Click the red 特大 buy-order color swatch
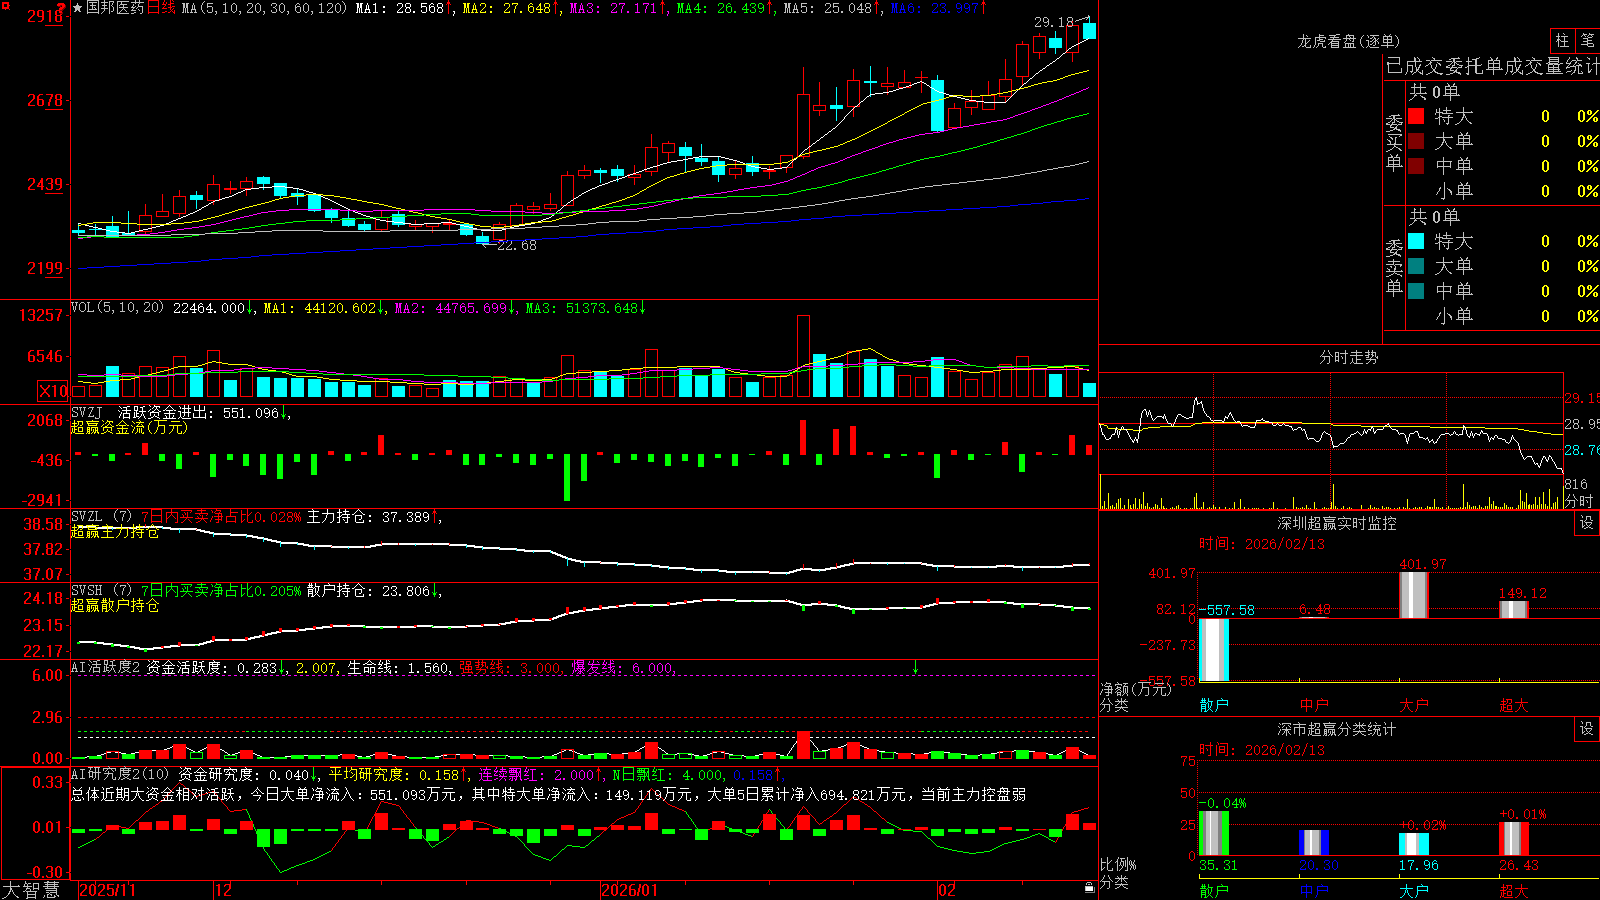This screenshot has width=1600, height=900. pyautogui.click(x=1416, y=116)
